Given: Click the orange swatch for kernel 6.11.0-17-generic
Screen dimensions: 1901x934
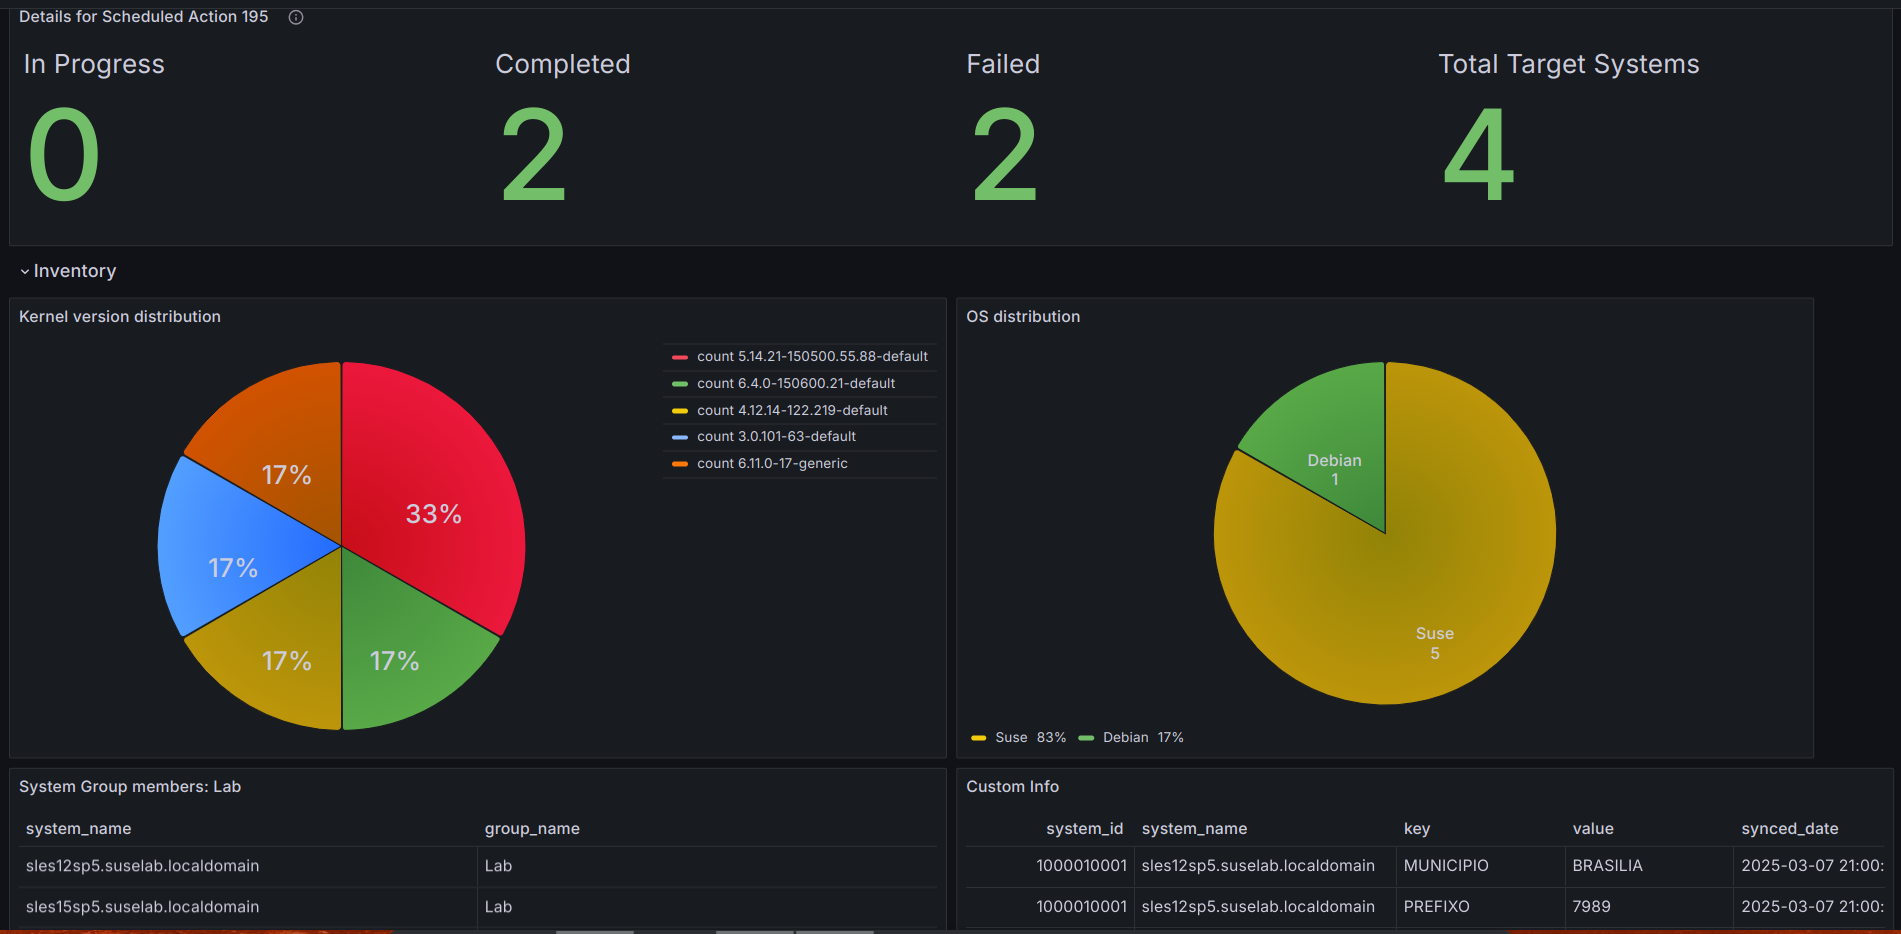Looking at the screenshot, I should (x=680, y=464).
